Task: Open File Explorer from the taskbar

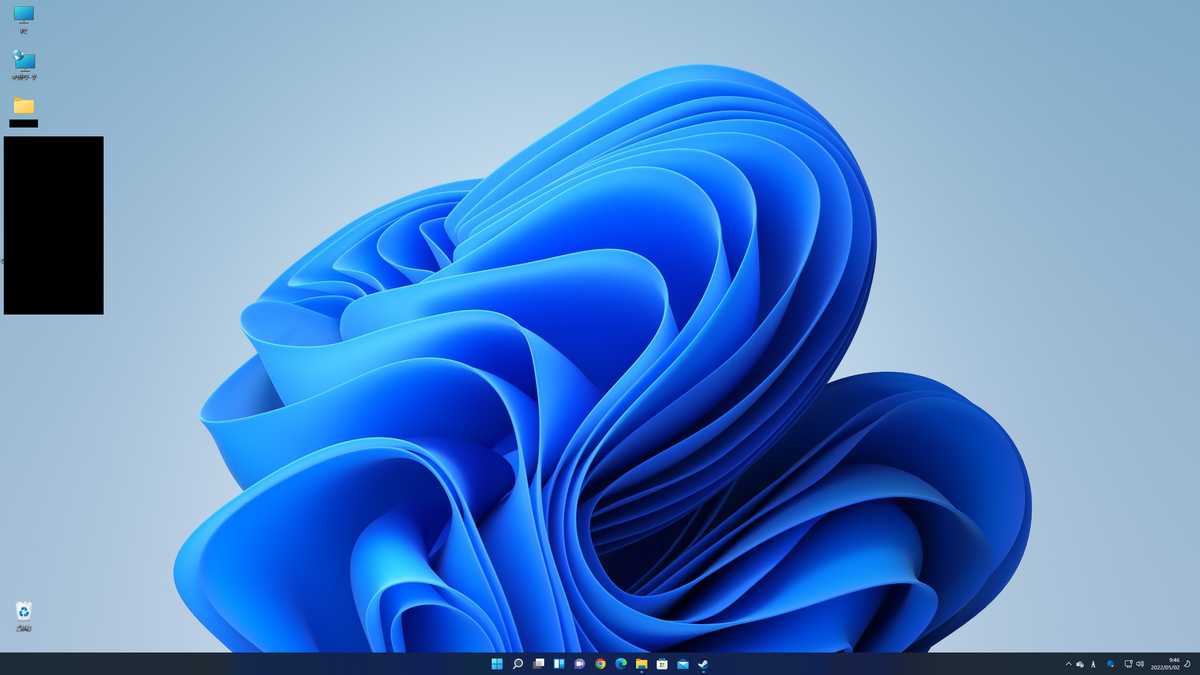Action: (x=641, y=664)
